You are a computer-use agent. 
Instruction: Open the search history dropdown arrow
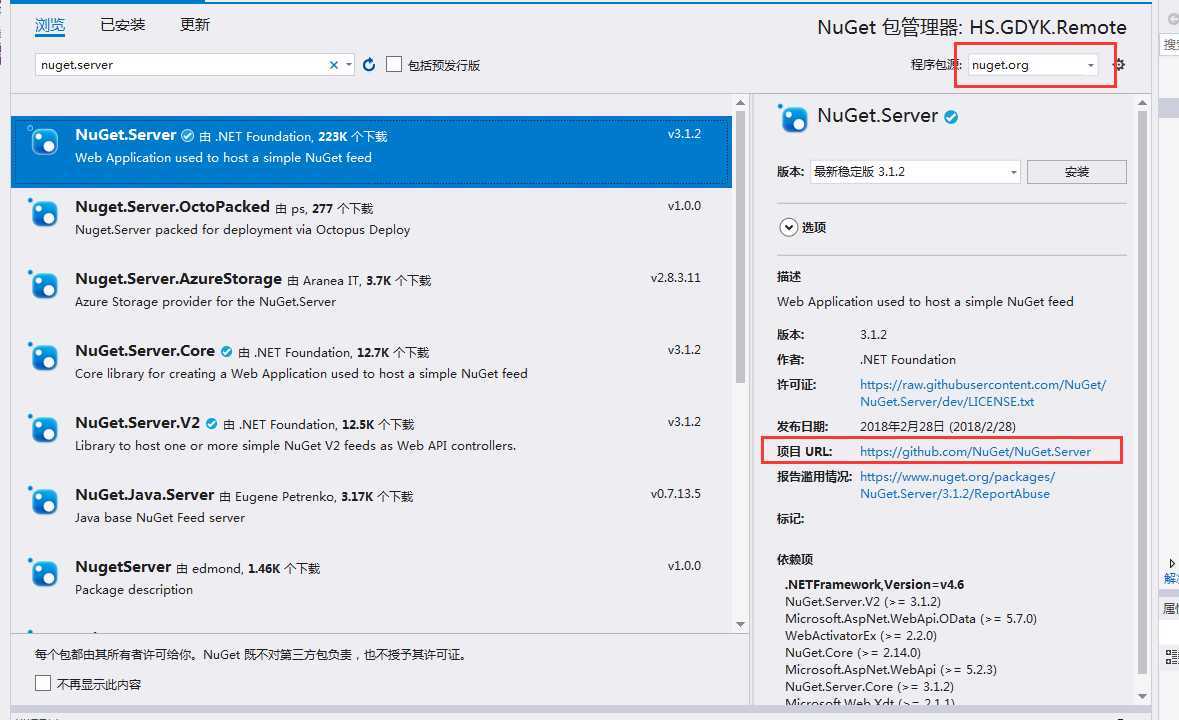tap(349, 65)
